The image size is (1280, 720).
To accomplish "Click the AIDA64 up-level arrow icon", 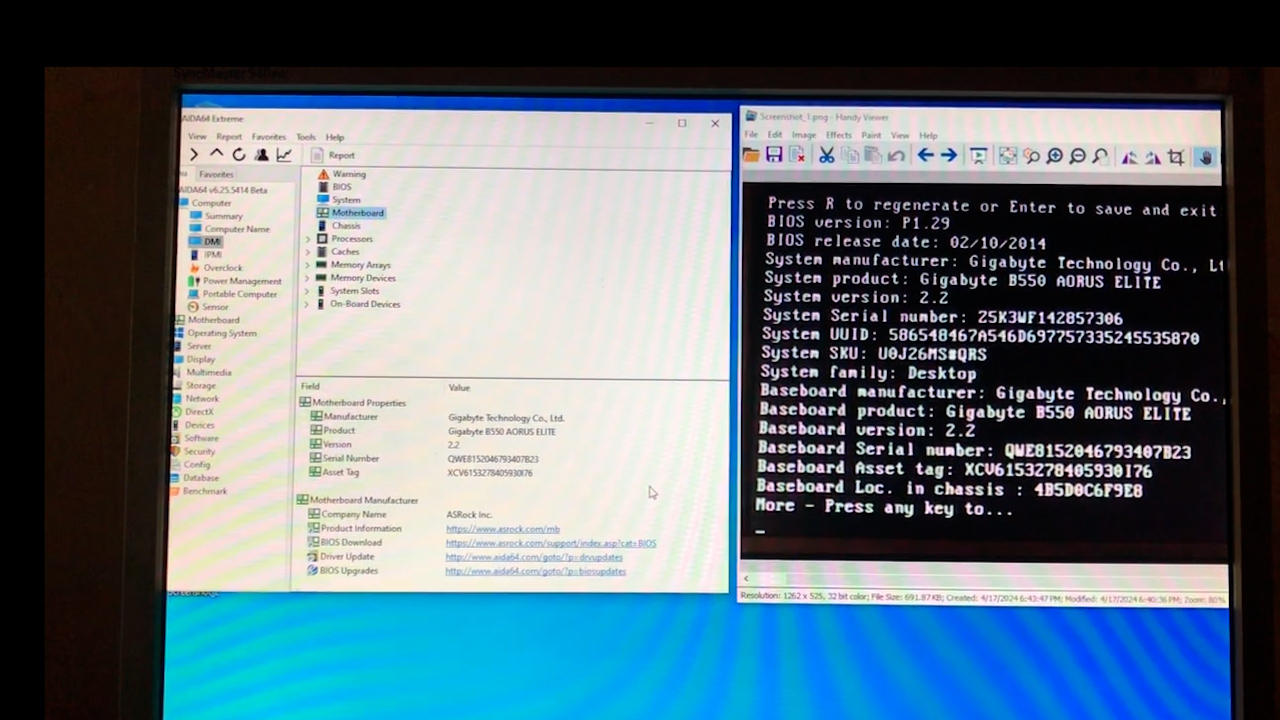I will (216, 154).
